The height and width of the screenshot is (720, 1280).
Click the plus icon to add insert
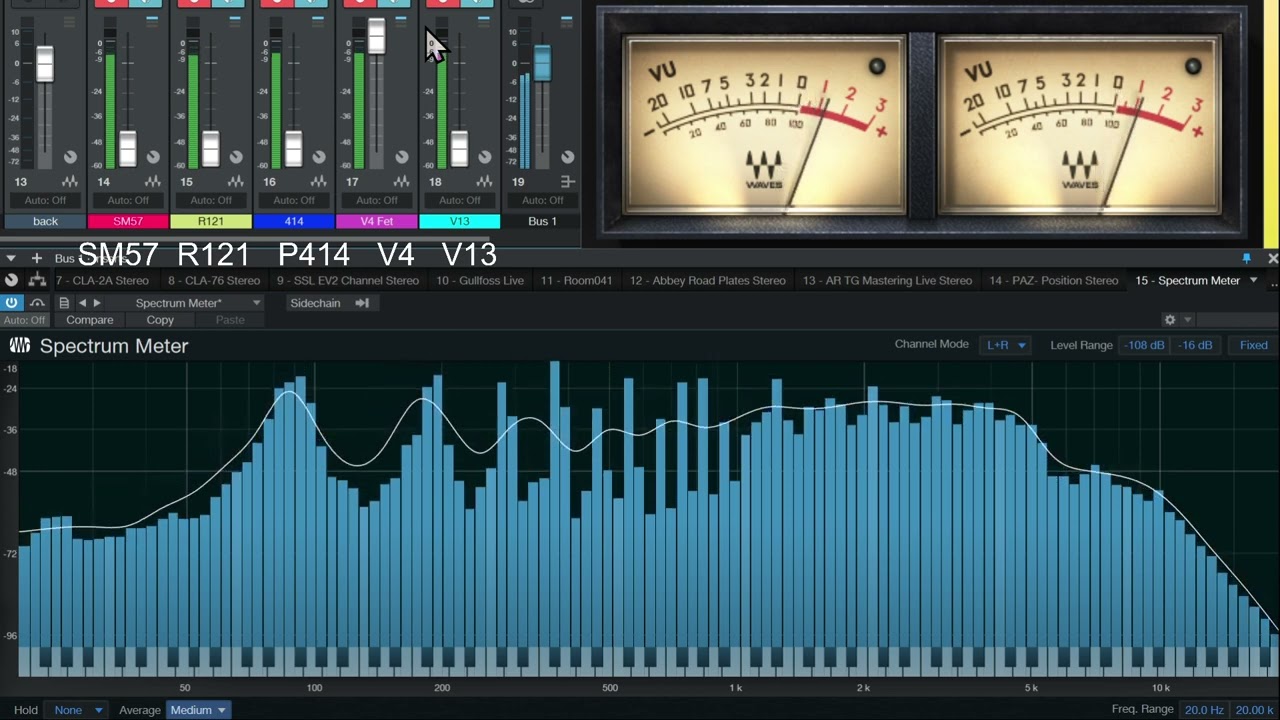click(36, 258)
